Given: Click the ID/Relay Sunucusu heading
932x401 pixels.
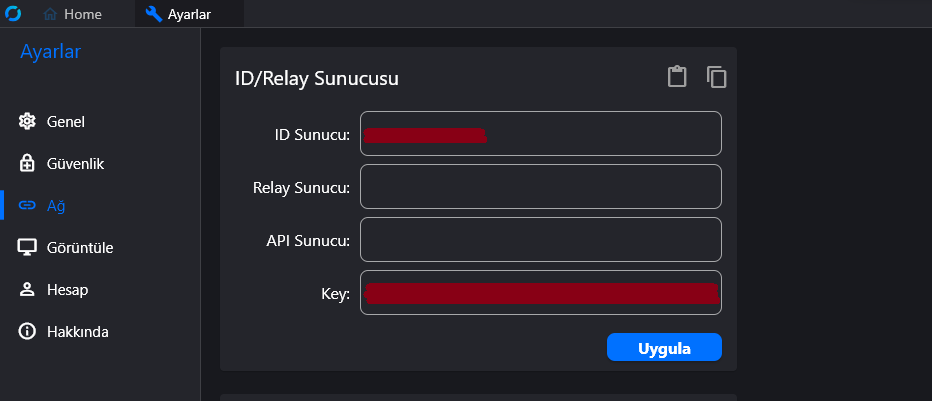Looking at the screenshot, I should [317, 78].
